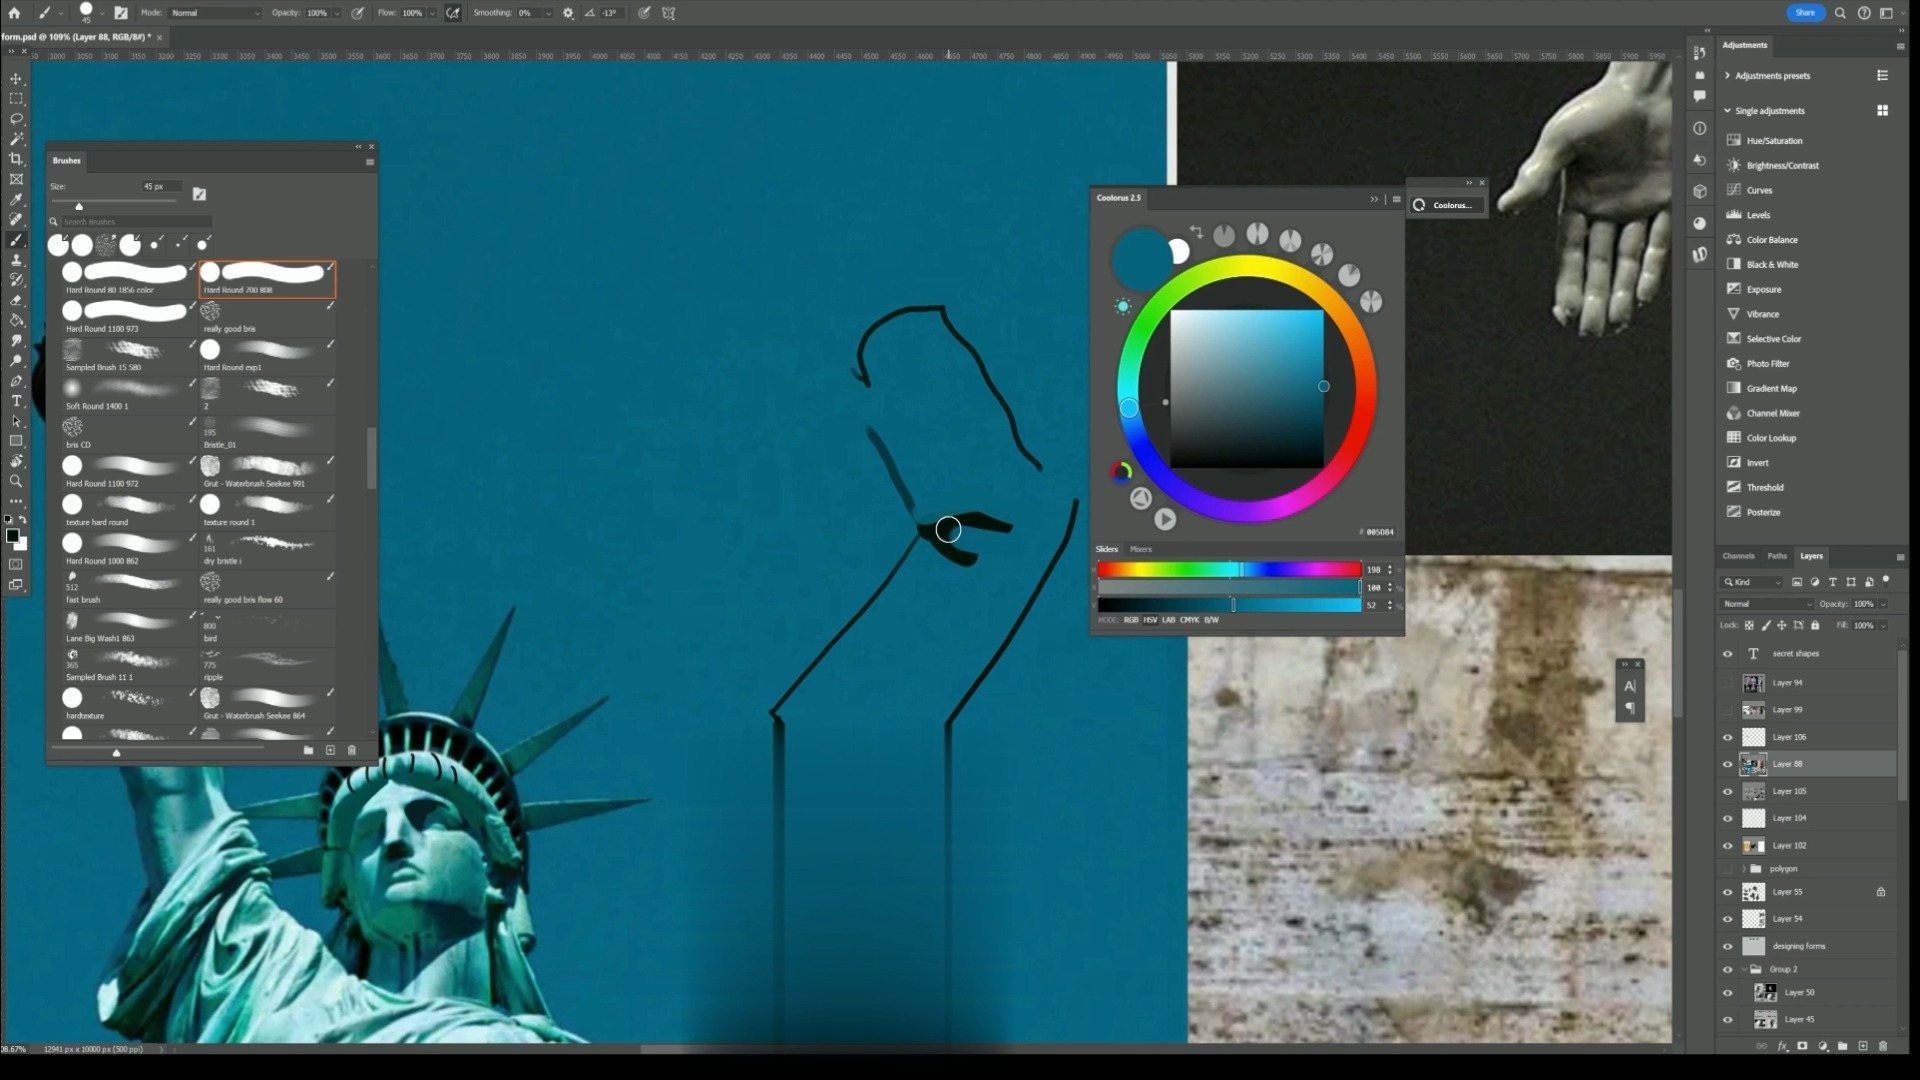Create a new group folder in Layers
The height and width of the screenshot is (1080, 1920).
[1843, 1046]
